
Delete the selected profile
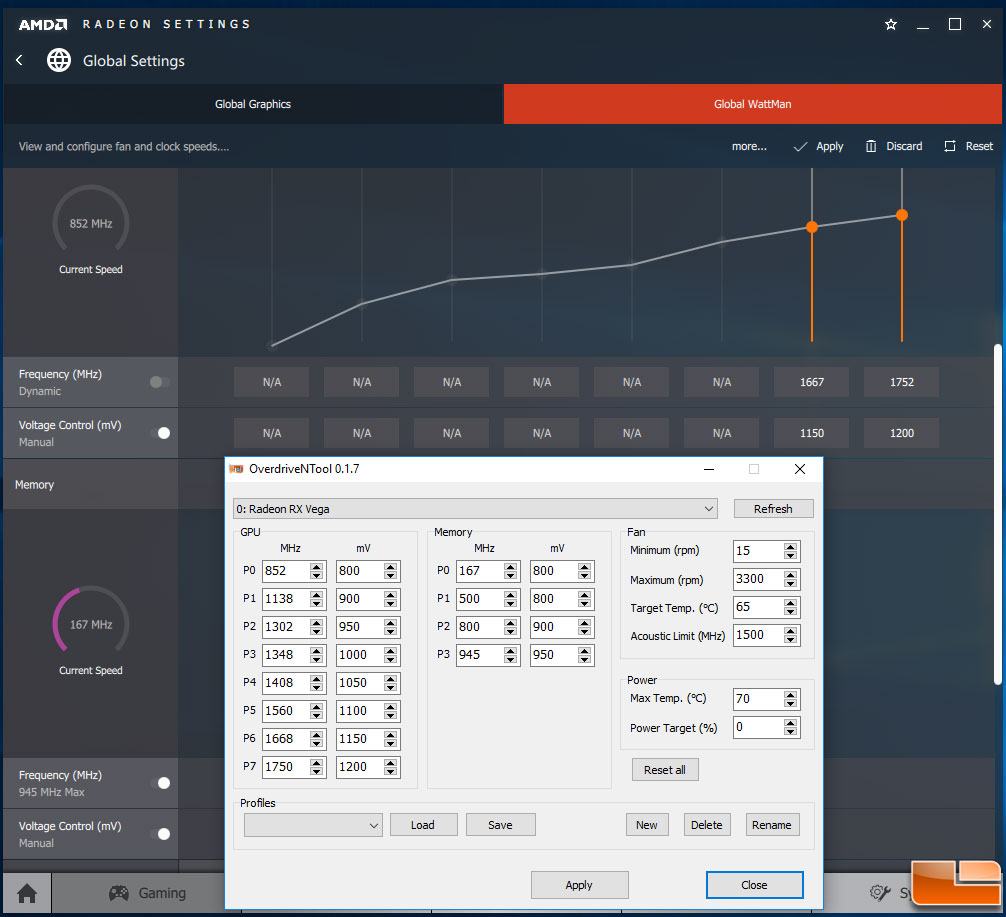pos(706,825)
